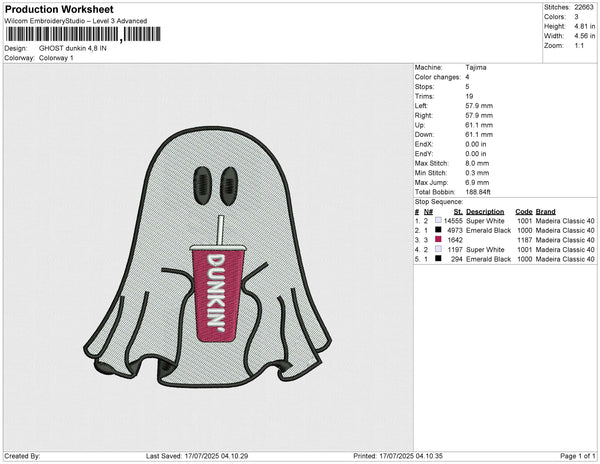Click the barcode under the Wilcom title
Image resolution: width=600 pixels, height=464 pixels.
[83, 34]
